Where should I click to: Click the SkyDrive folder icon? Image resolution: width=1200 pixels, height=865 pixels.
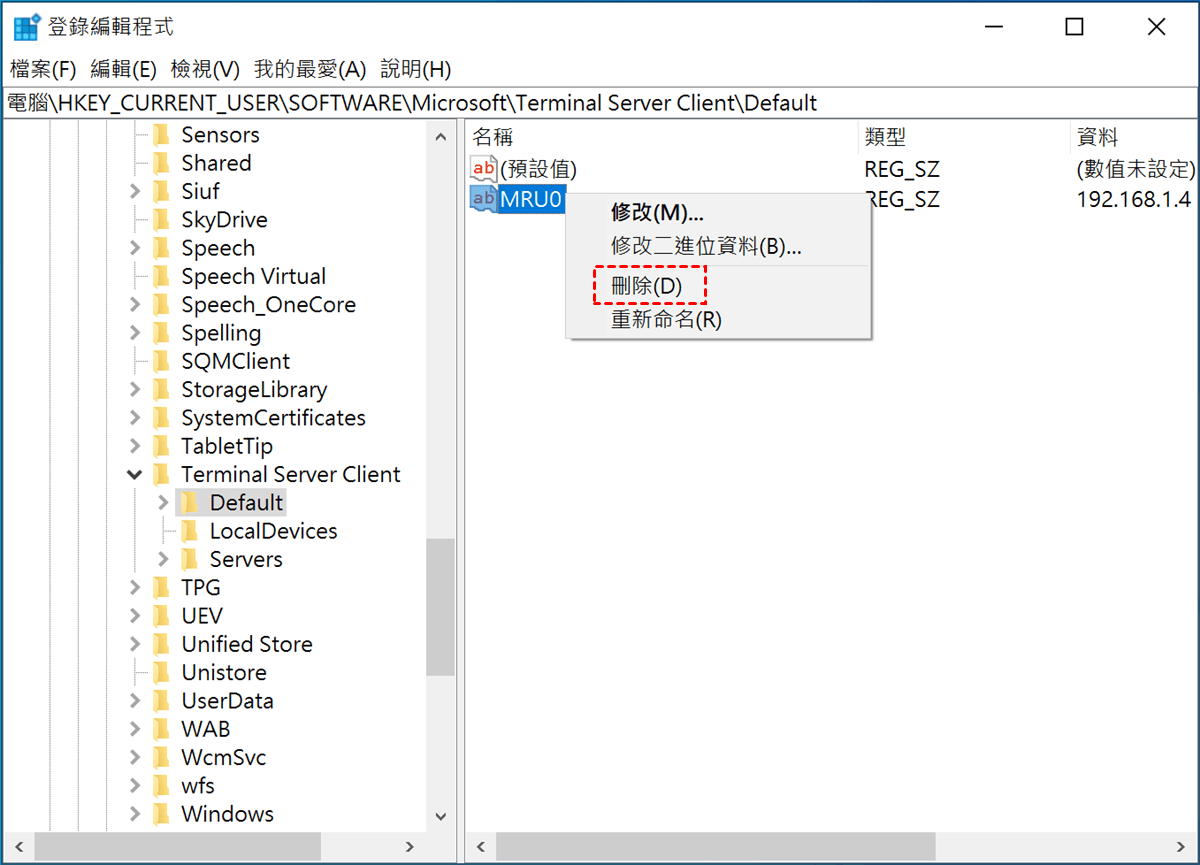tap(161, 220)
